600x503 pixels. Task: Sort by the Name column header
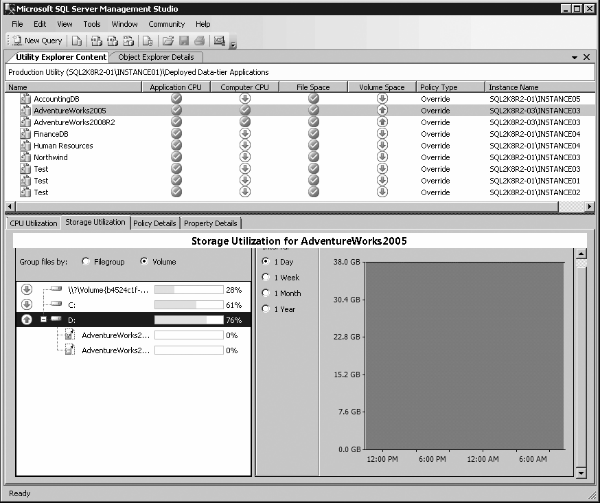(x=73, y=87)
